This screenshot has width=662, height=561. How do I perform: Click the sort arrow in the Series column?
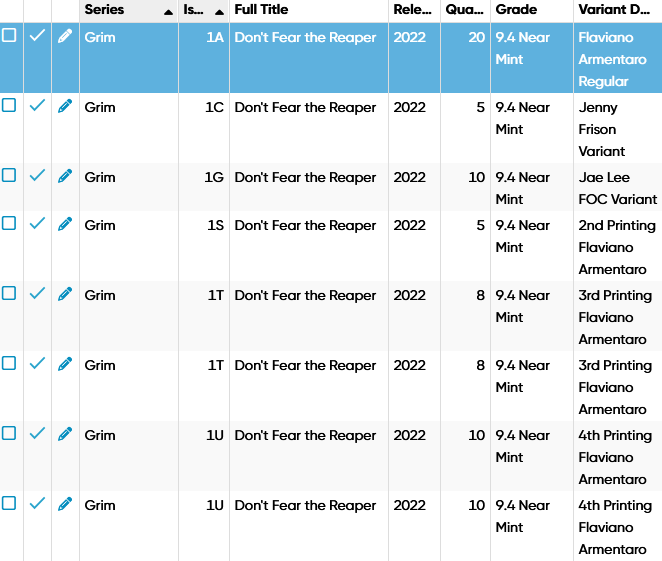pyautogui.click(x=168, y=11)
